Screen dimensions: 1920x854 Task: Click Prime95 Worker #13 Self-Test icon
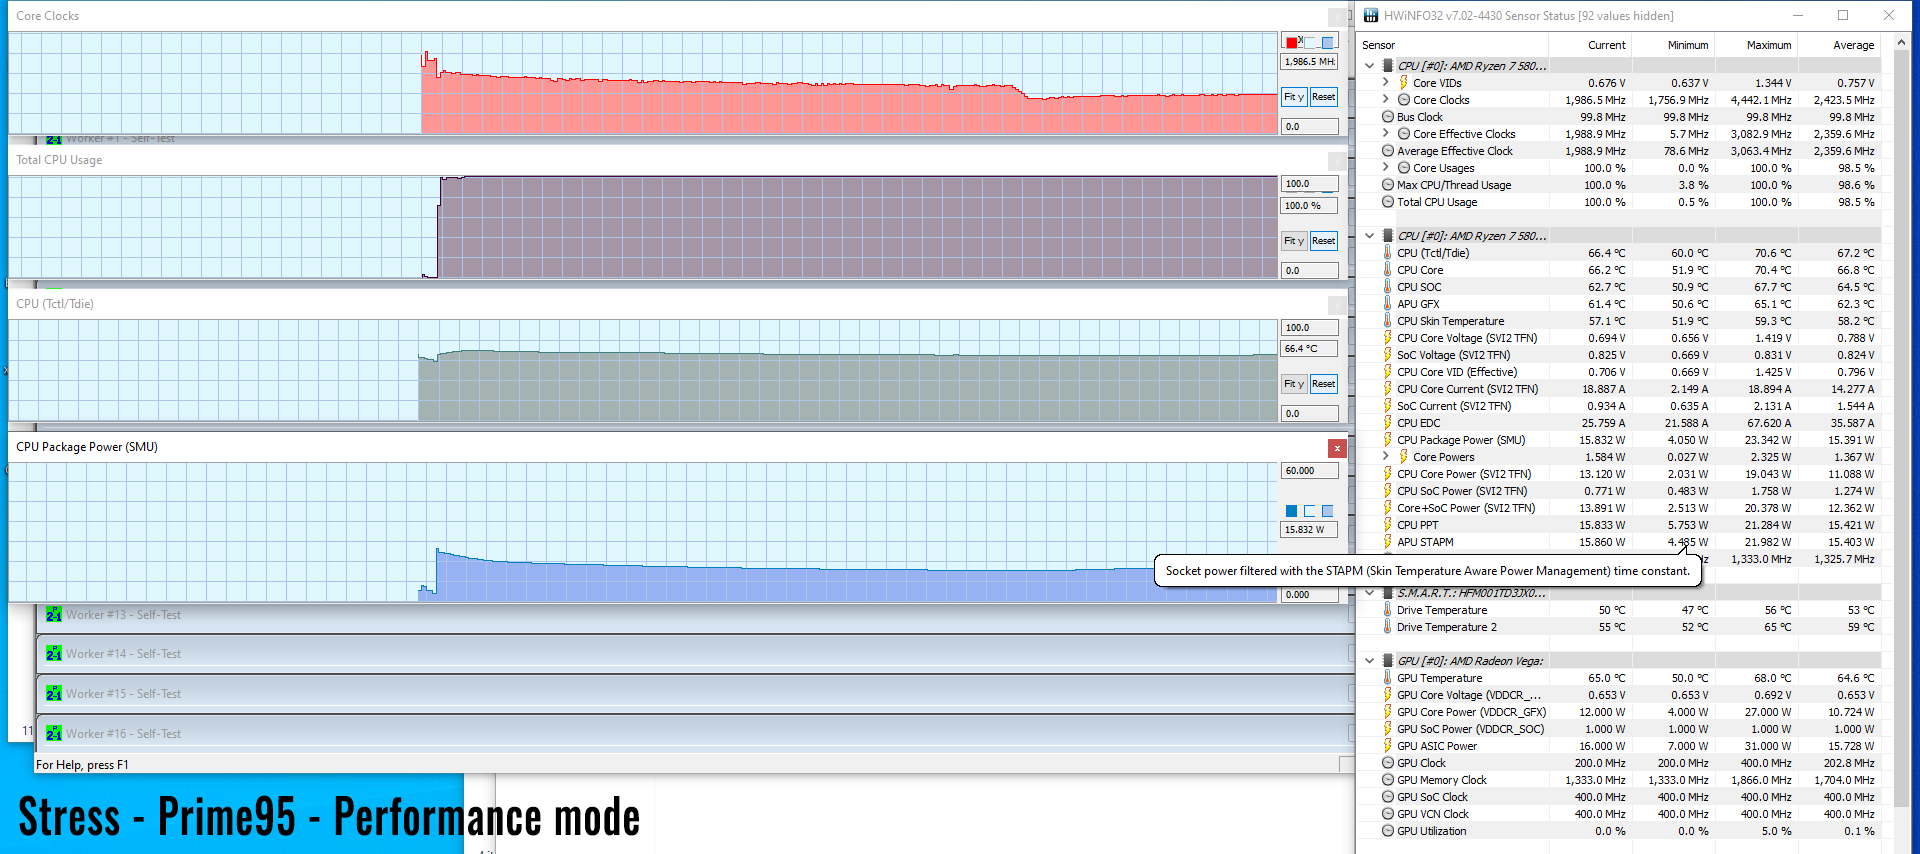coord(54,615)
